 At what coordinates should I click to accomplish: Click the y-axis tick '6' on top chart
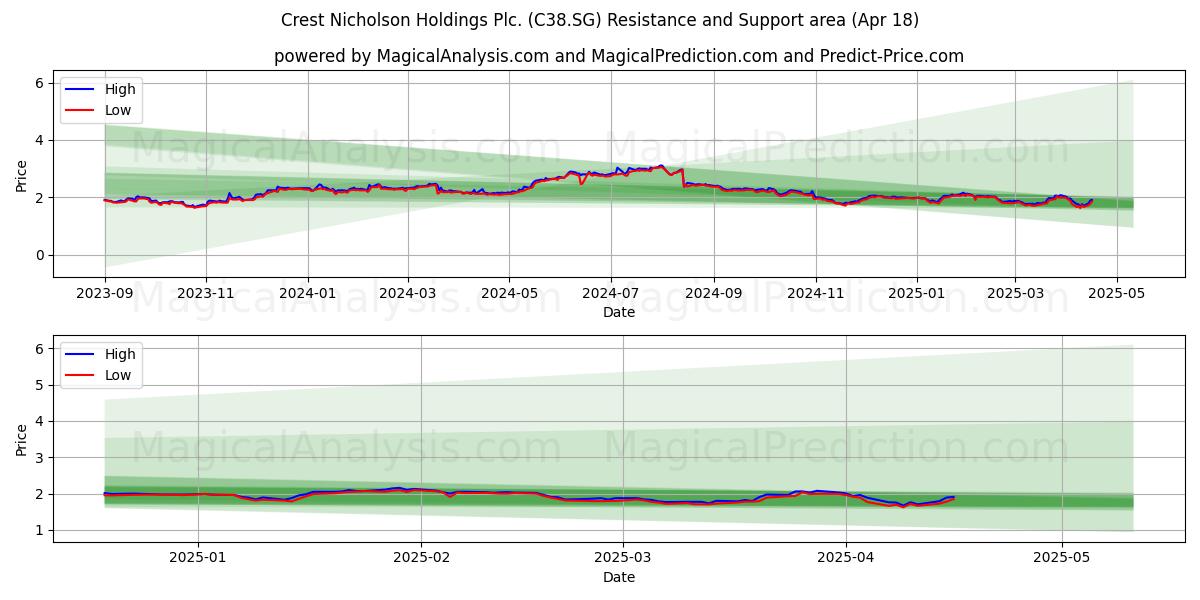tap(41, 83)
